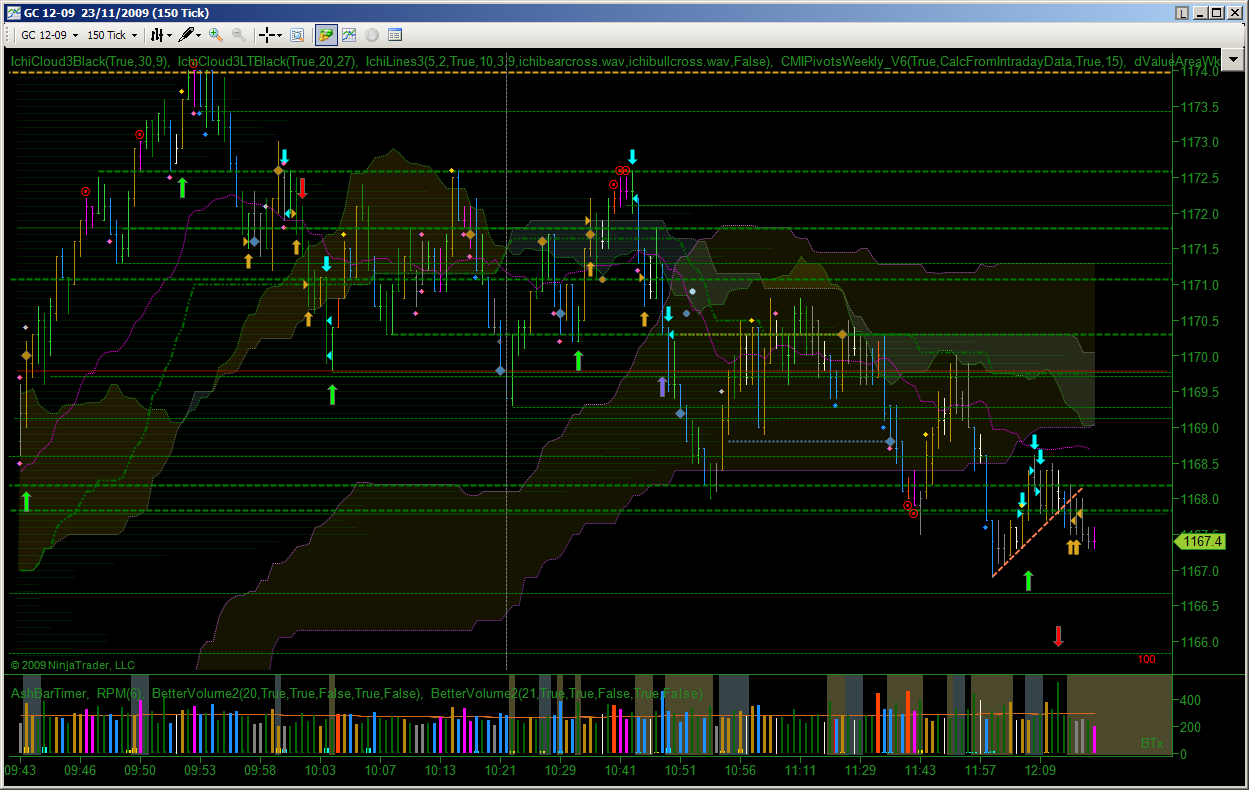Click the chart window title bar icon

tap(13, 13)
